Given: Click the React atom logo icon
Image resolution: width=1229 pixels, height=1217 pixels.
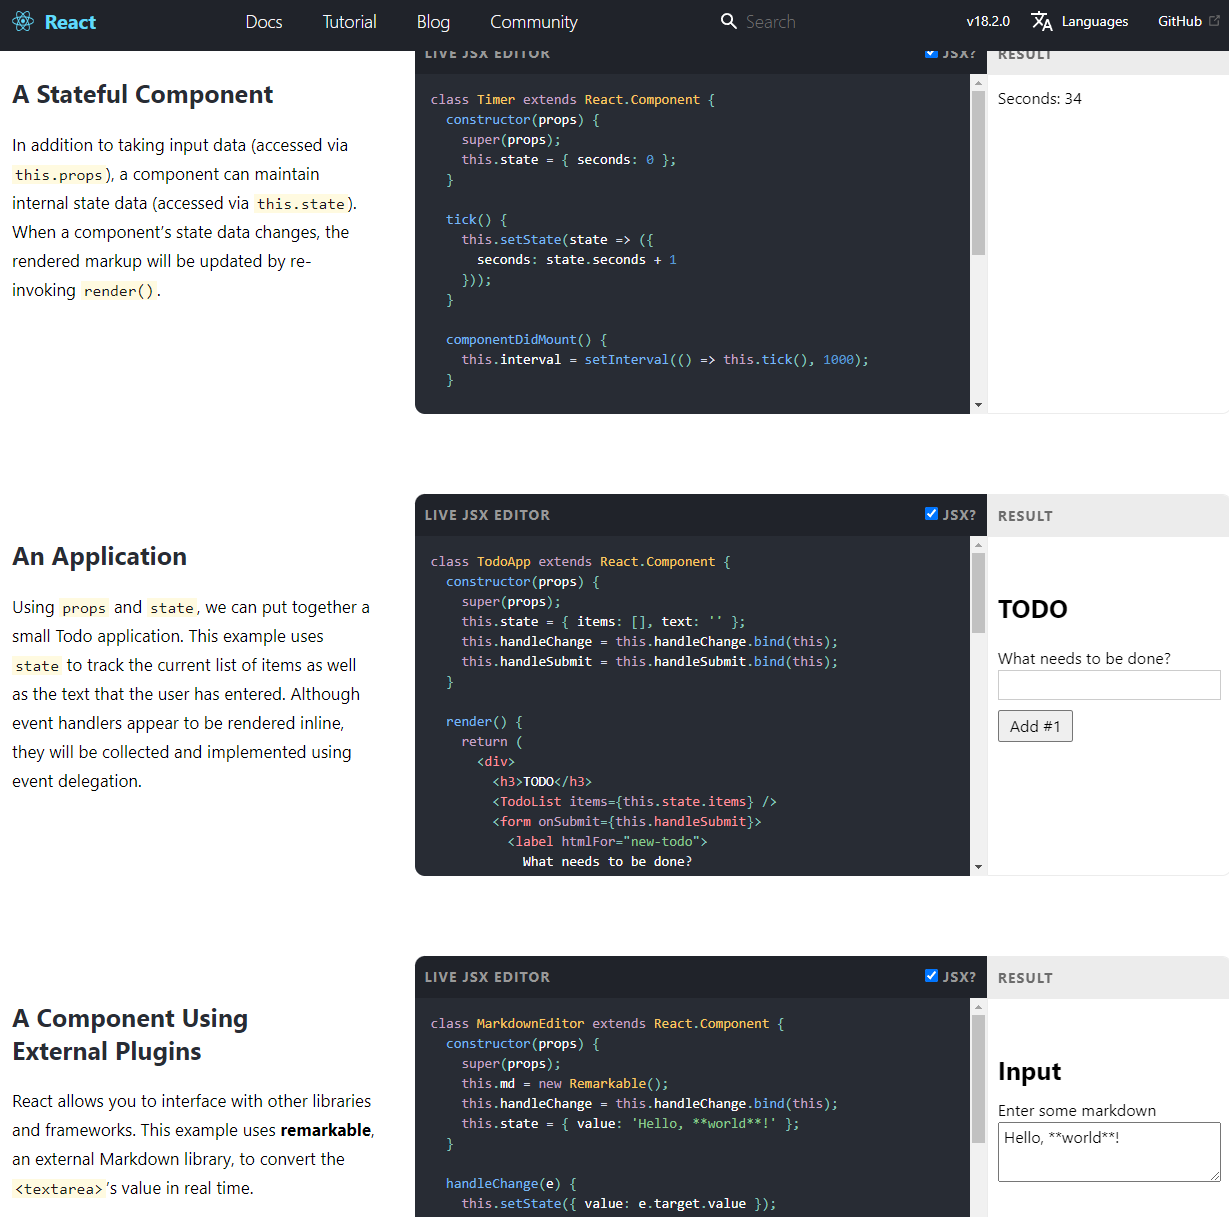Looking at the screenshot, I should pos(23,22).
